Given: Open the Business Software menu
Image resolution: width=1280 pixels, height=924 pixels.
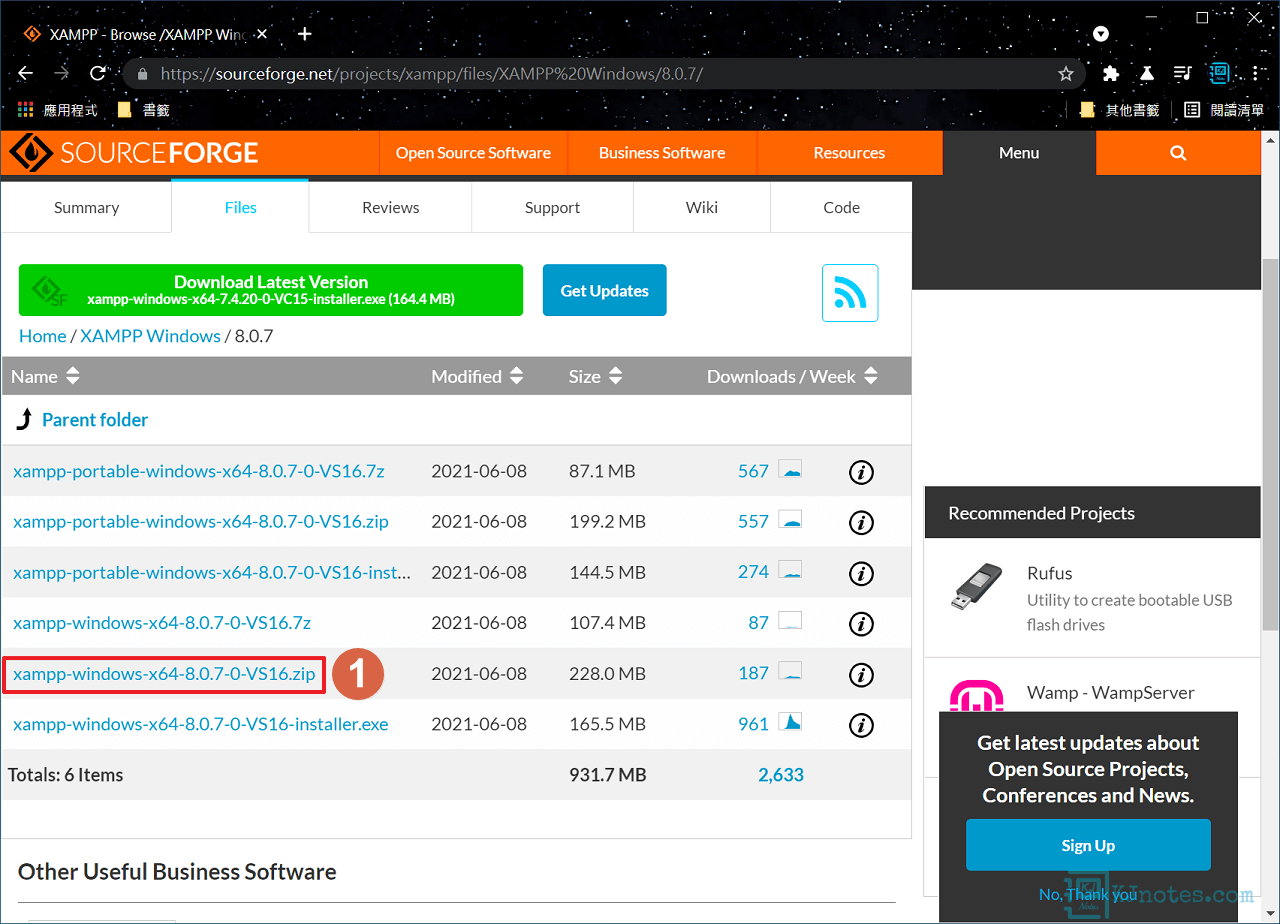Looking at the screenshot, I should [662, 153].
